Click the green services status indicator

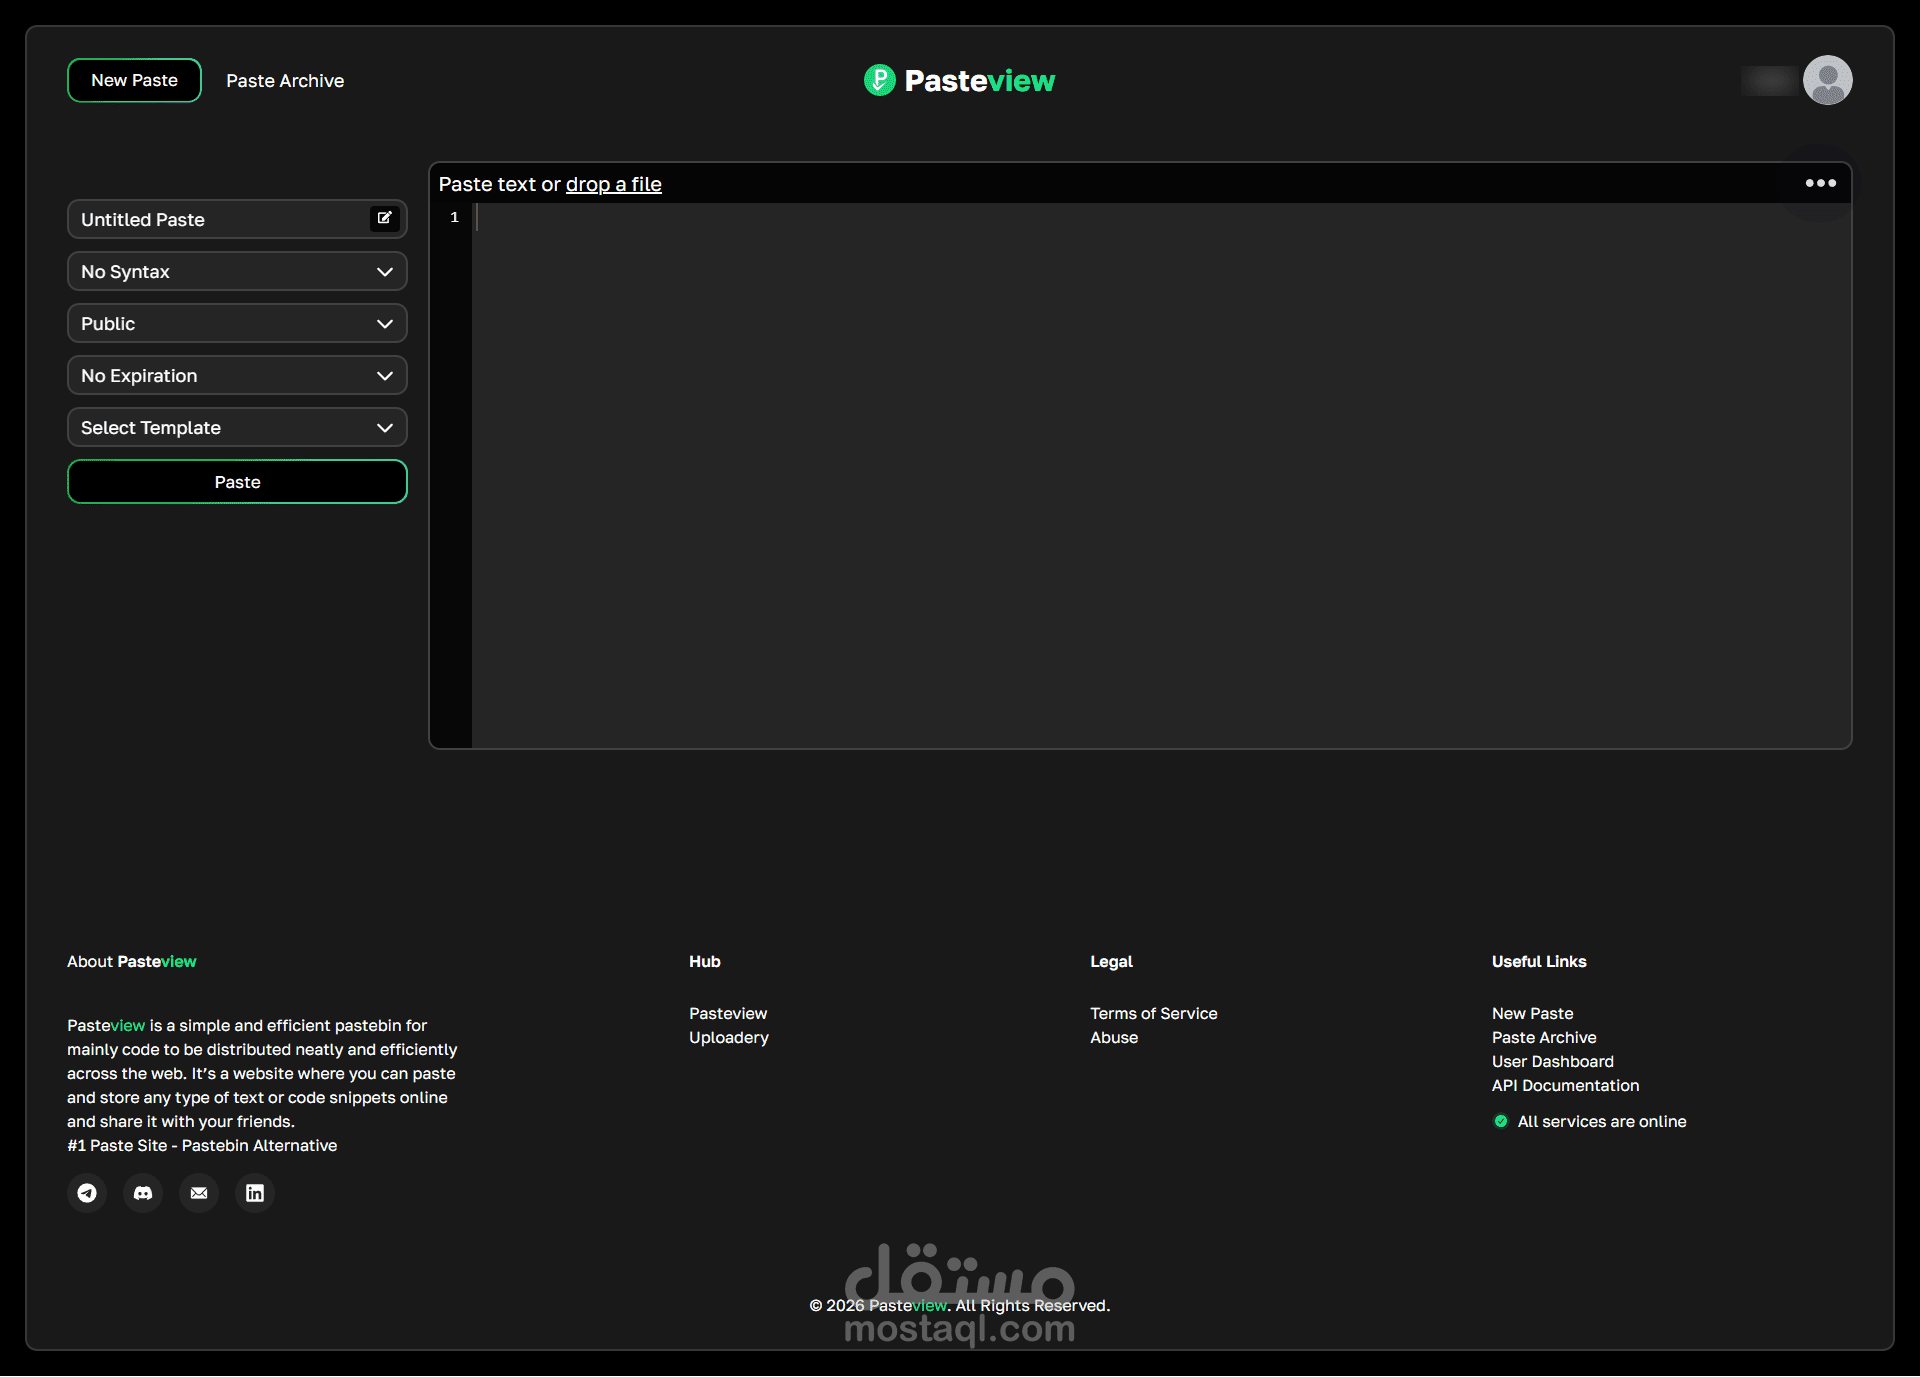pyautogui.click(x=1500, y=1121)
